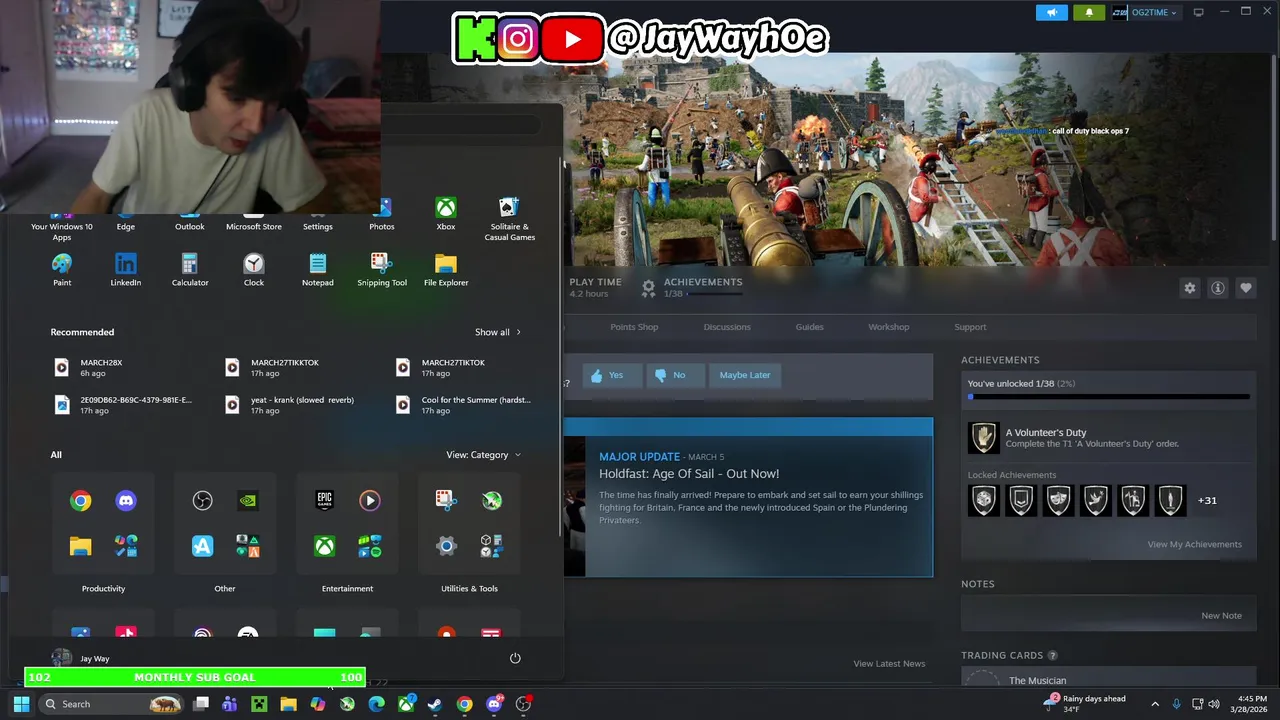Open Steam game settings gear
The image size is (1280, 720).
coord(1190,288)
